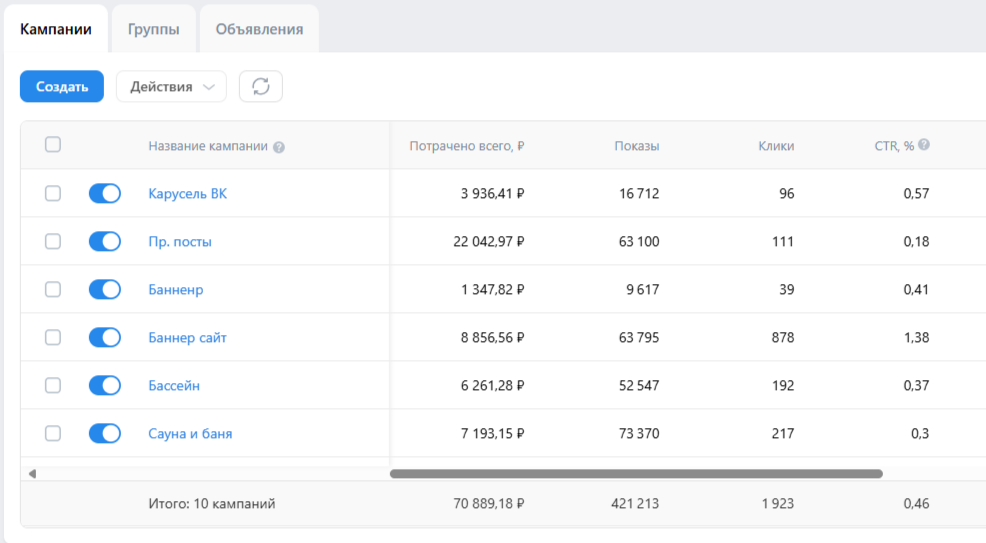This screenshot has height=543, width=986.
Task: Switch to the Кампании tab
Action: point(56,29)
